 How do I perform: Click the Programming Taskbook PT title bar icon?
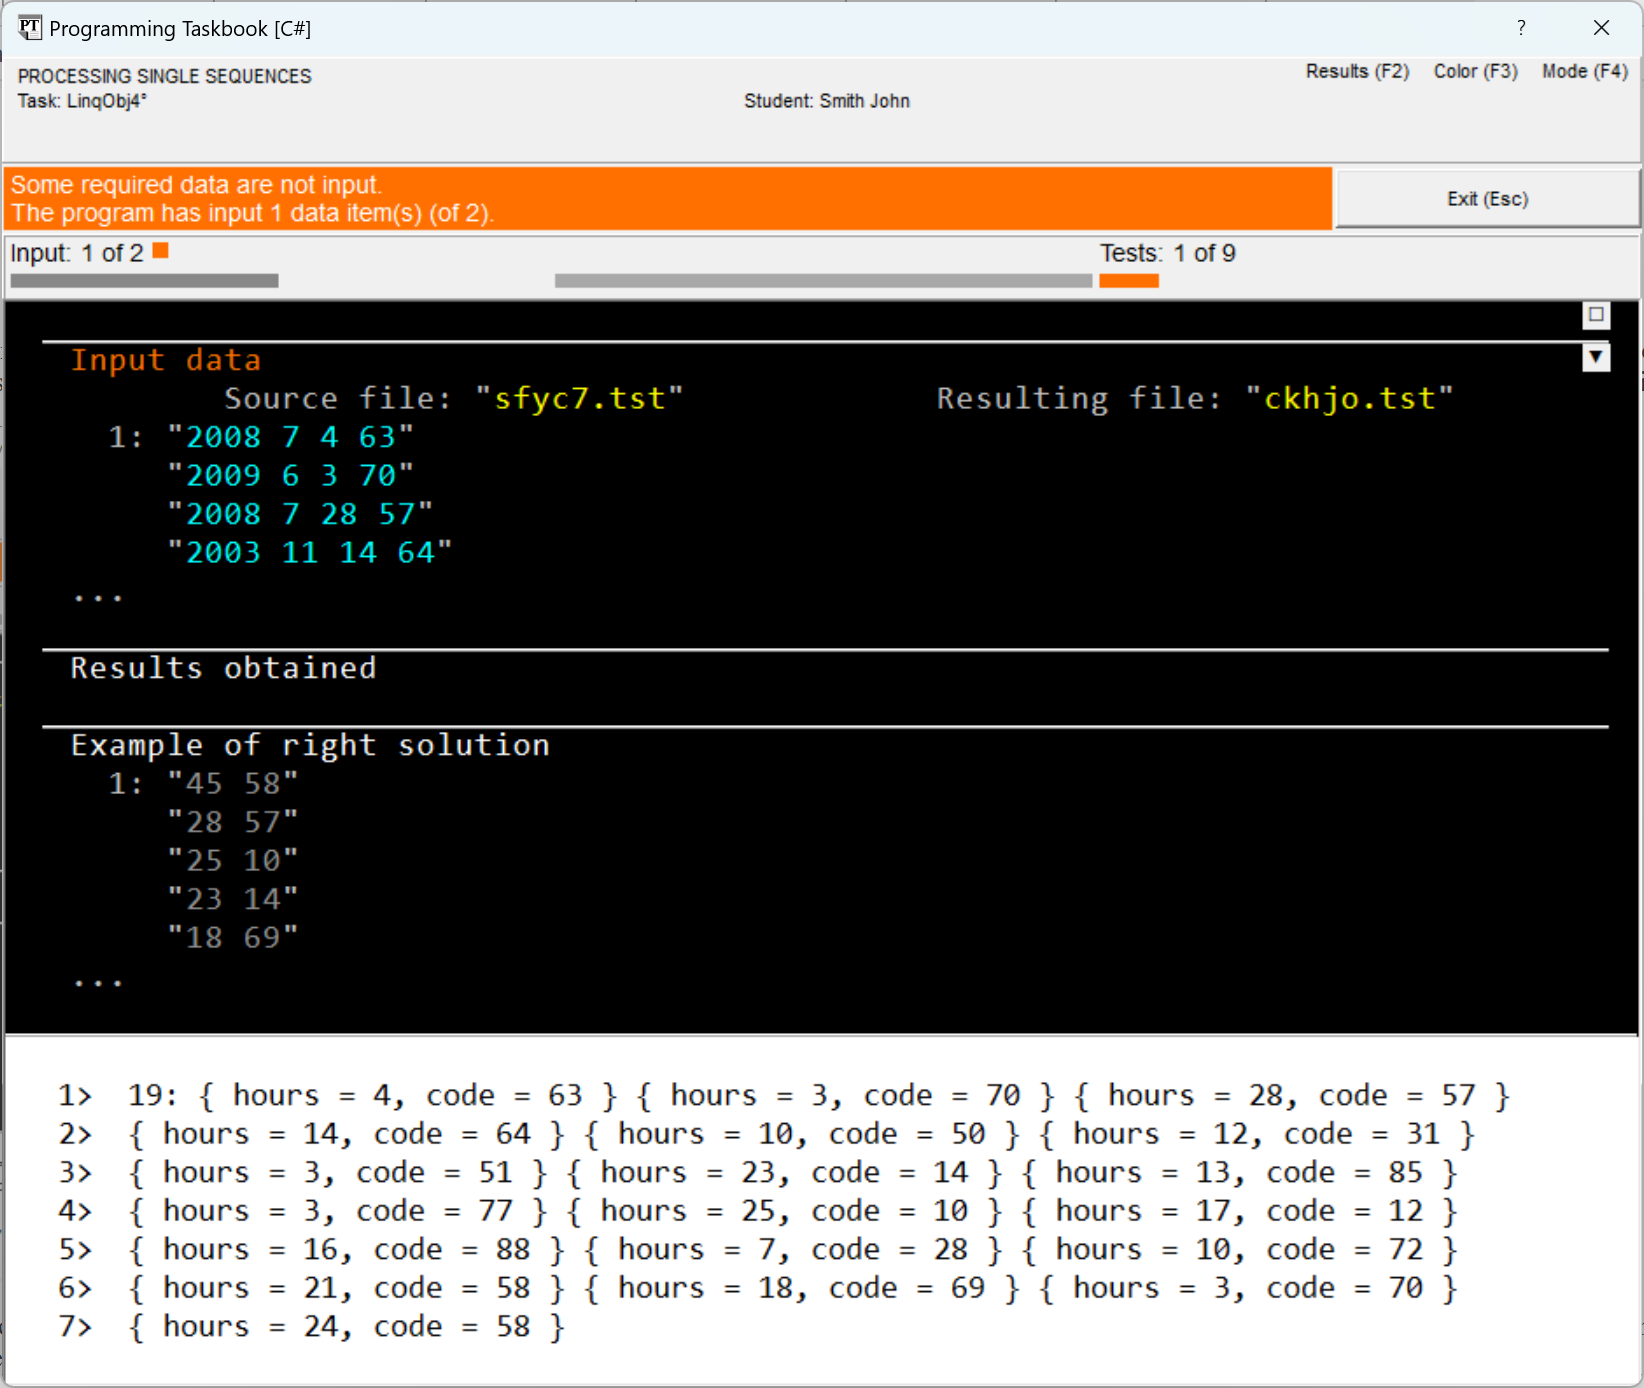[30, 28]
